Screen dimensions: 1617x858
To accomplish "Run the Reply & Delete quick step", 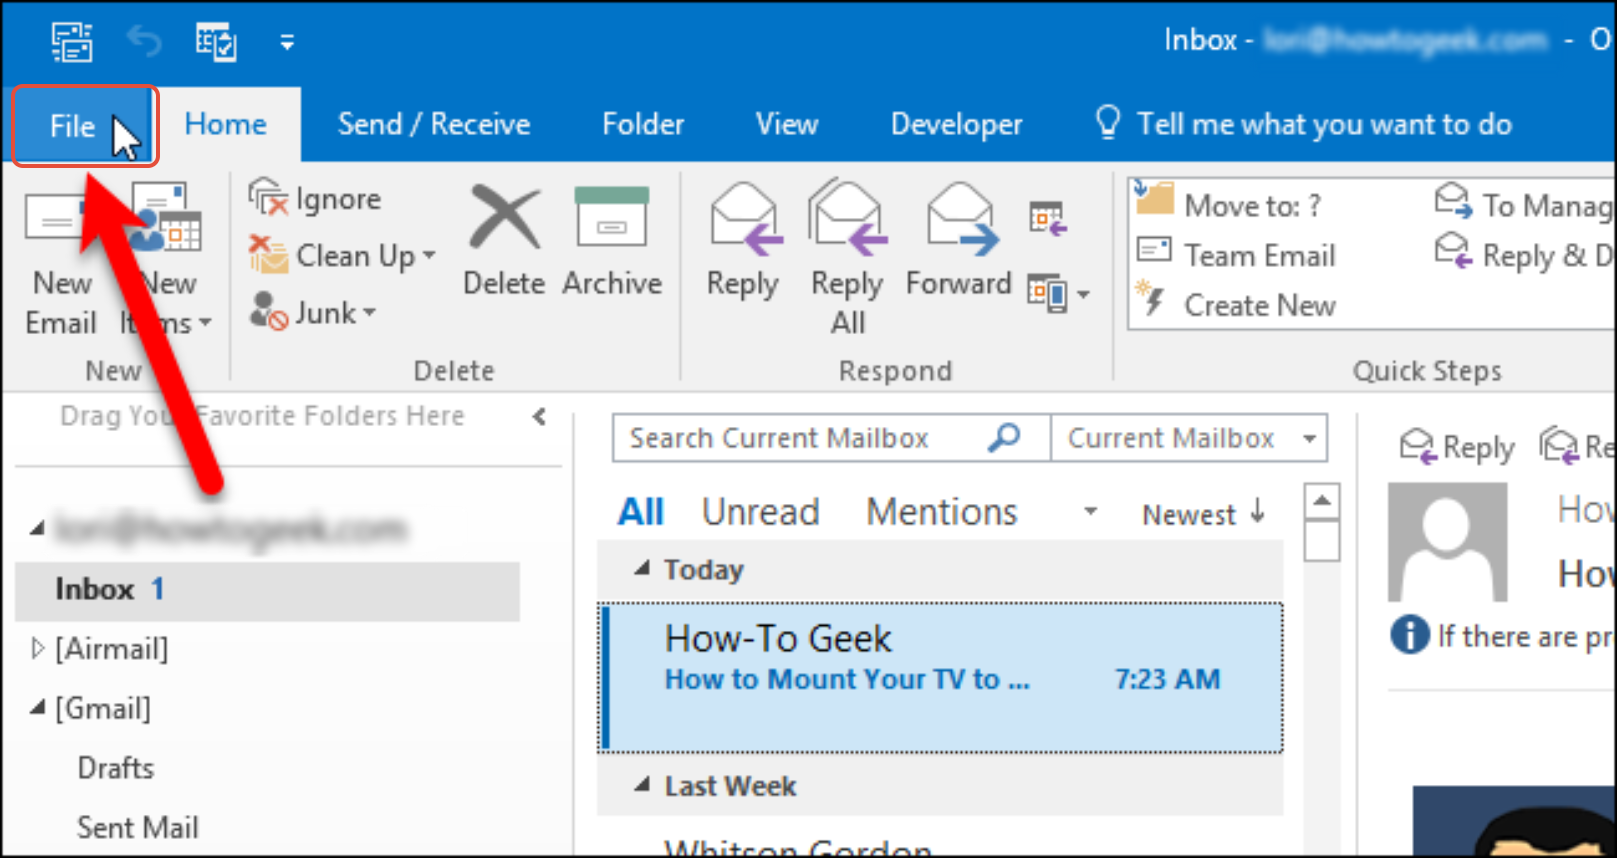I will pyautogui.click(x=1524, y=255).
